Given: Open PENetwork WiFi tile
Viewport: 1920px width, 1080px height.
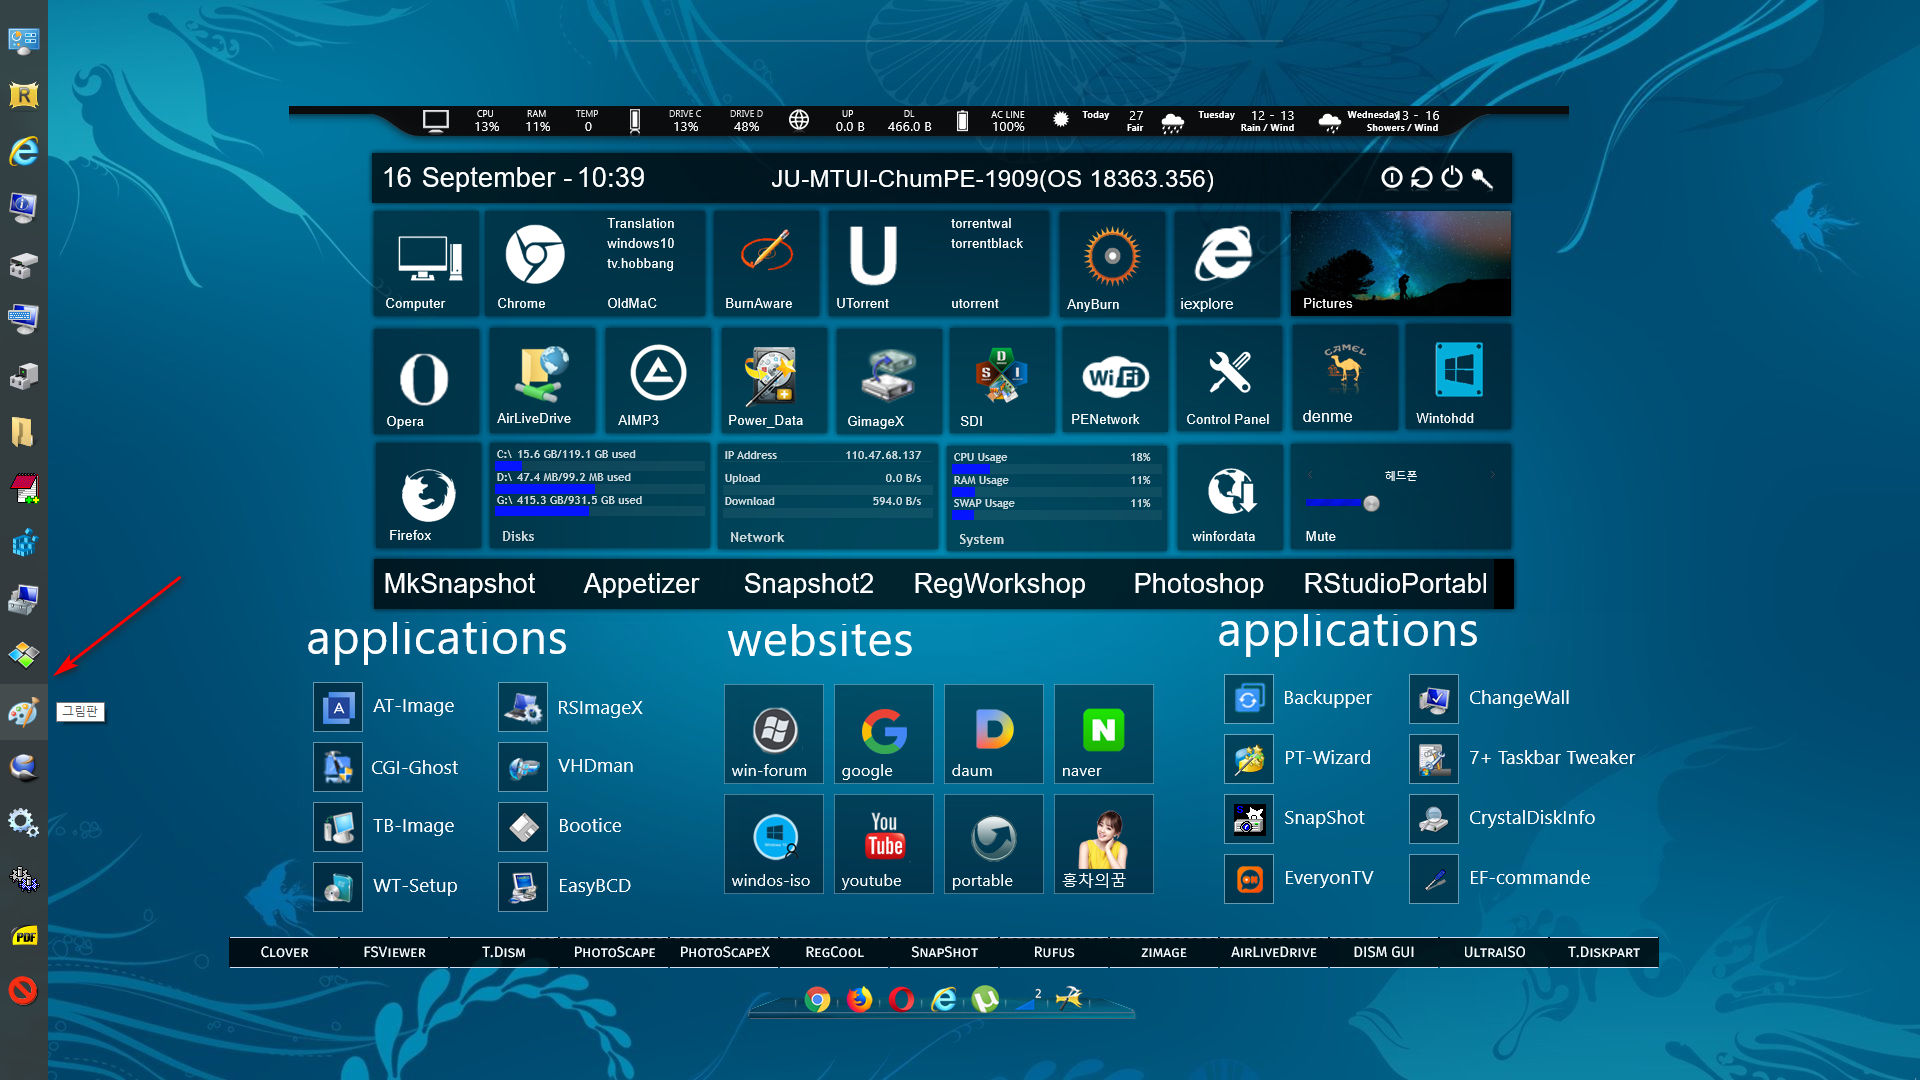Looking at the screenshot, I should coord(1115,381).
